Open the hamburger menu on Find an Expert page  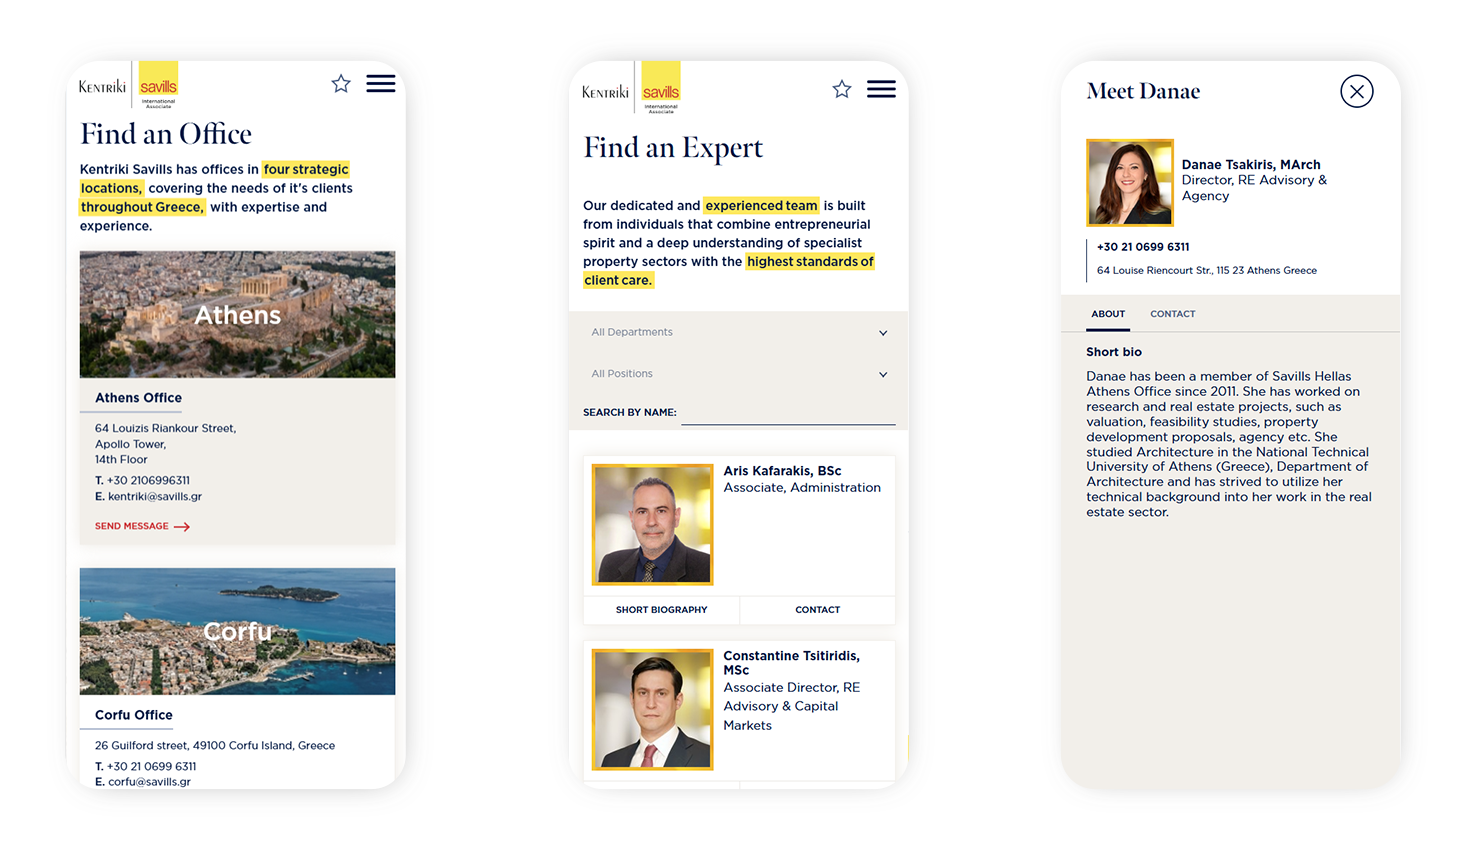(x=881, y=89)
